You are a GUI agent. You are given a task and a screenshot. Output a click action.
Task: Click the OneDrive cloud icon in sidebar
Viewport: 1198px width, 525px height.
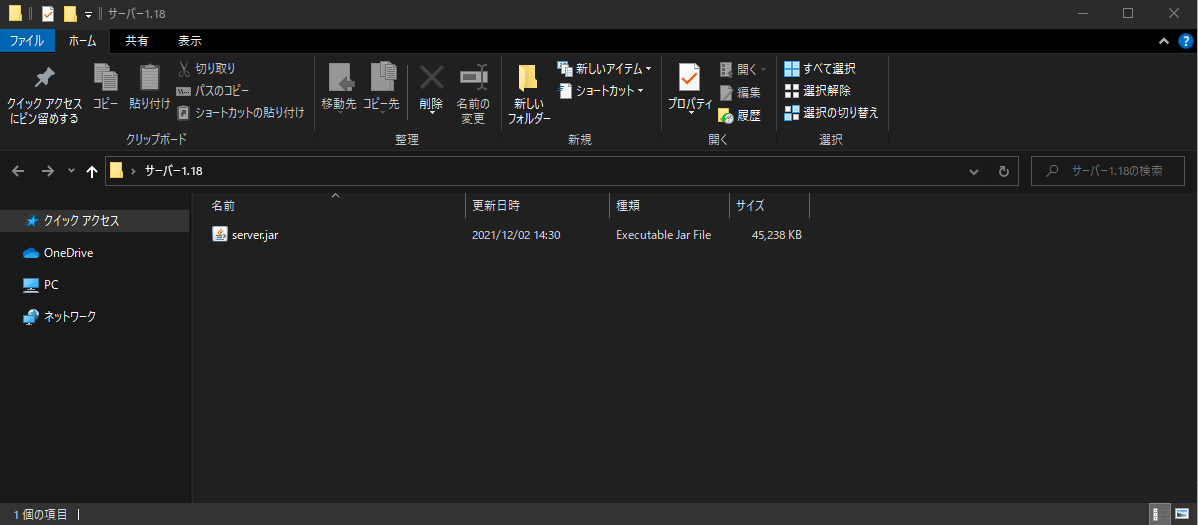point(31,253)
